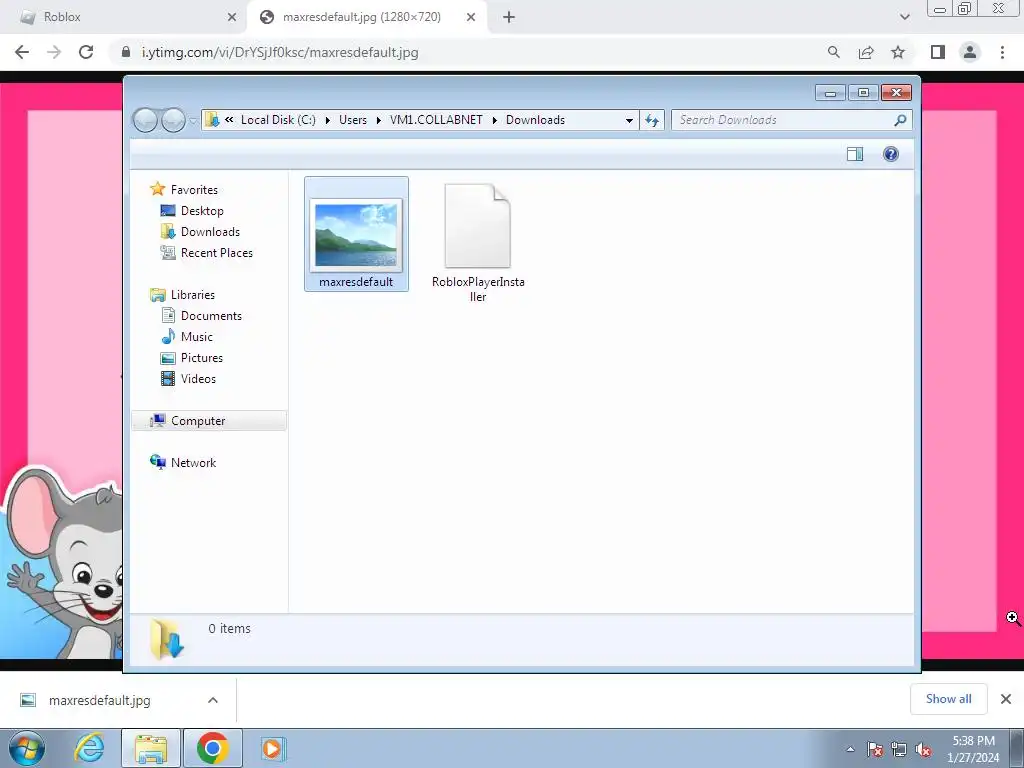1024x768 pixels.
Task: Click Show all downloads
Action: 948,699
